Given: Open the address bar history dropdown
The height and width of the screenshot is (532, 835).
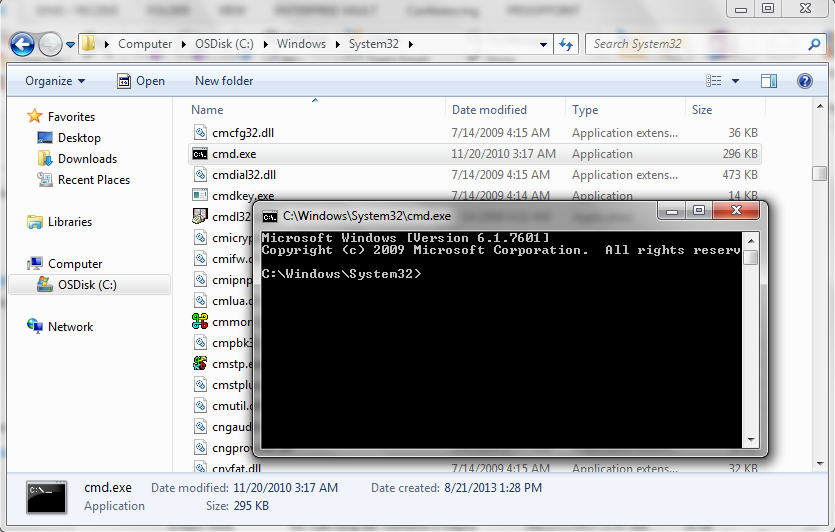Looking at the screenshot, I should pos(543,44).
